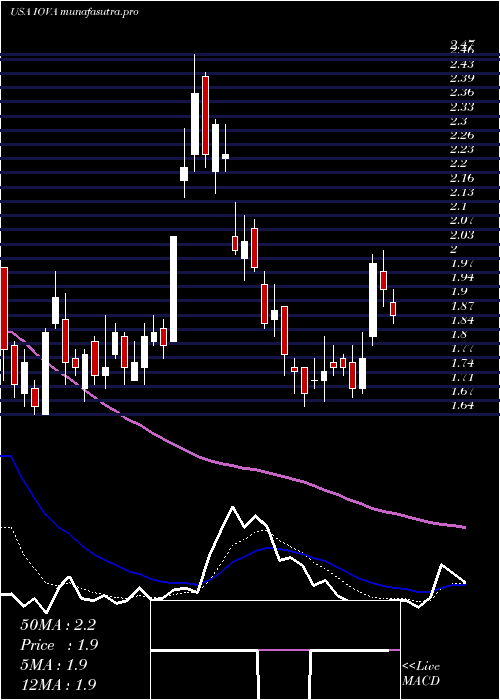
Task: Select the 2.36 price level label
Action: coord(462,93)
